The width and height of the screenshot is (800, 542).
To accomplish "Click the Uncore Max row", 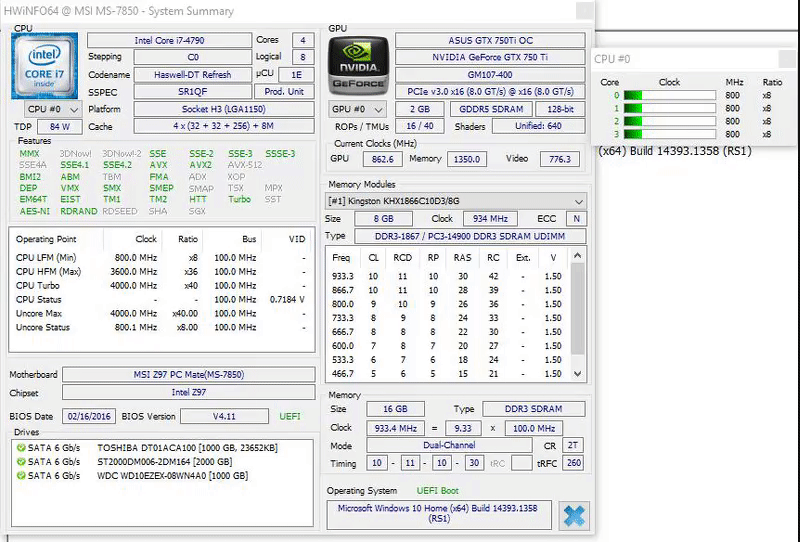I will [x=161, y=313].
